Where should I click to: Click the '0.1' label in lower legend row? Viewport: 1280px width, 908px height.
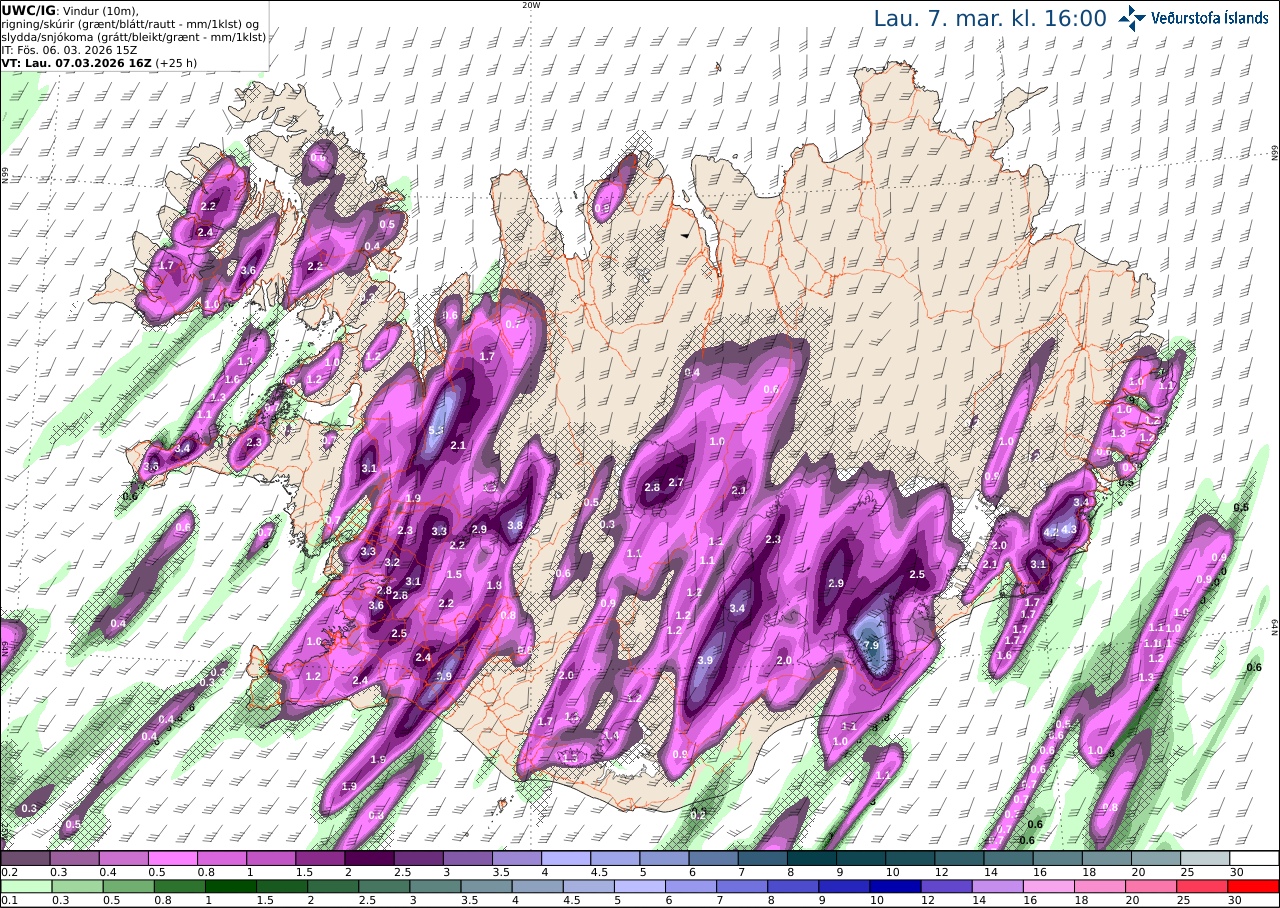click(8, 900)
